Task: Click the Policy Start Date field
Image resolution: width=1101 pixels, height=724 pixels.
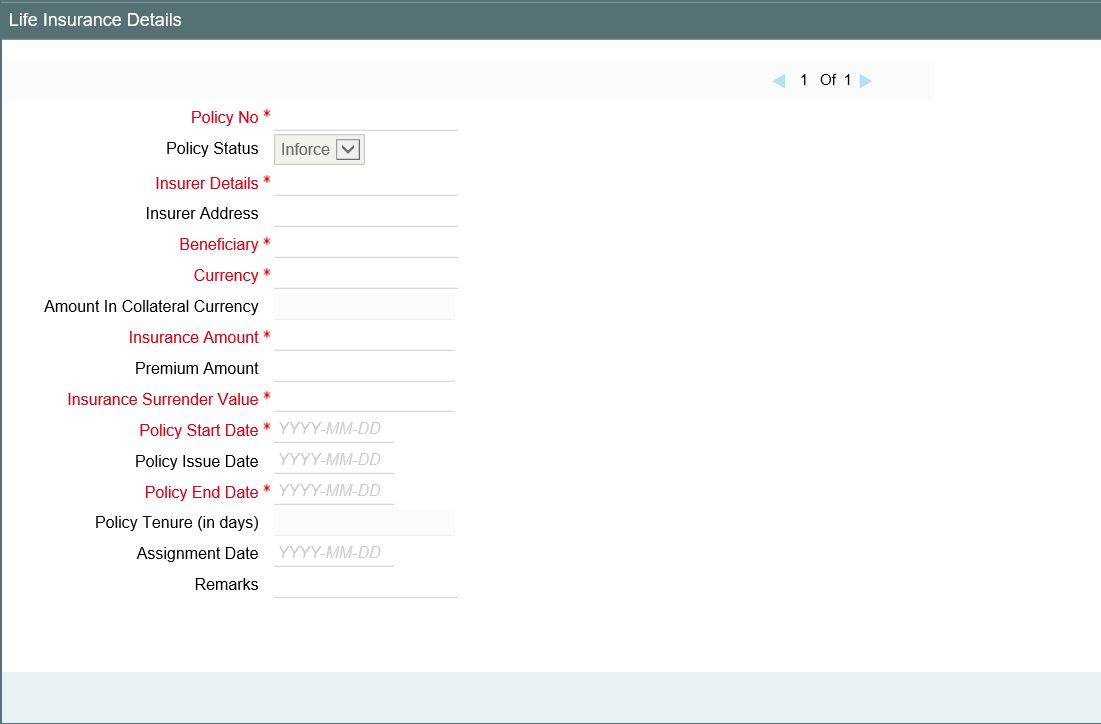Action: (334, 429)
